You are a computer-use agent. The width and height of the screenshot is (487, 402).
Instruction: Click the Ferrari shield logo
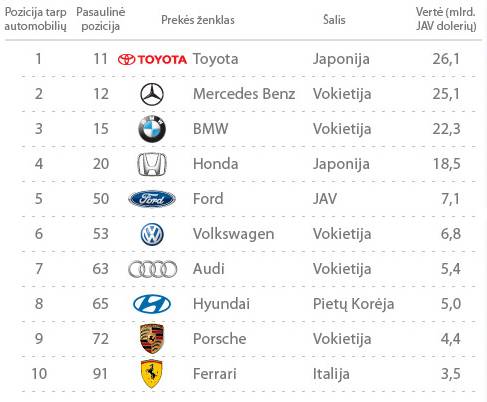click(x=152, y=374)
